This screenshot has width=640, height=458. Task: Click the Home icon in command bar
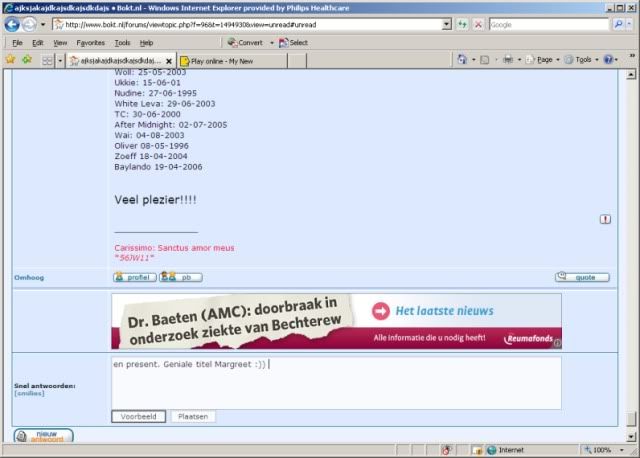462,60
